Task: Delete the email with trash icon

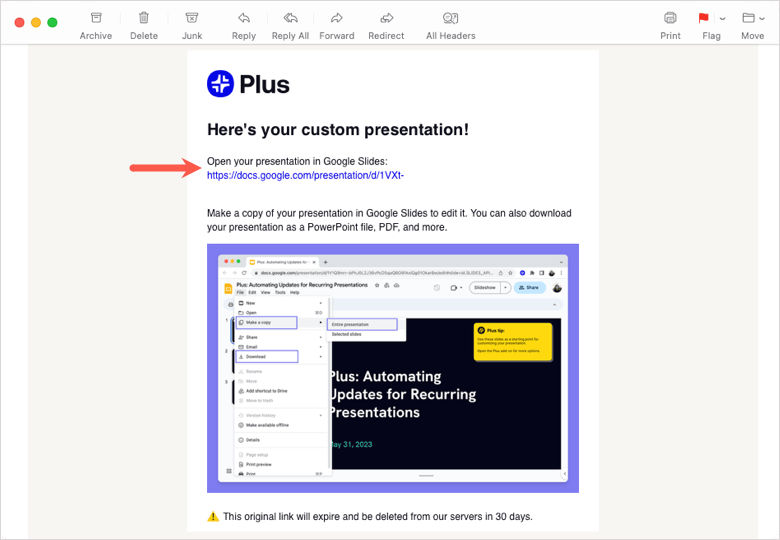Action: [144, 26]
